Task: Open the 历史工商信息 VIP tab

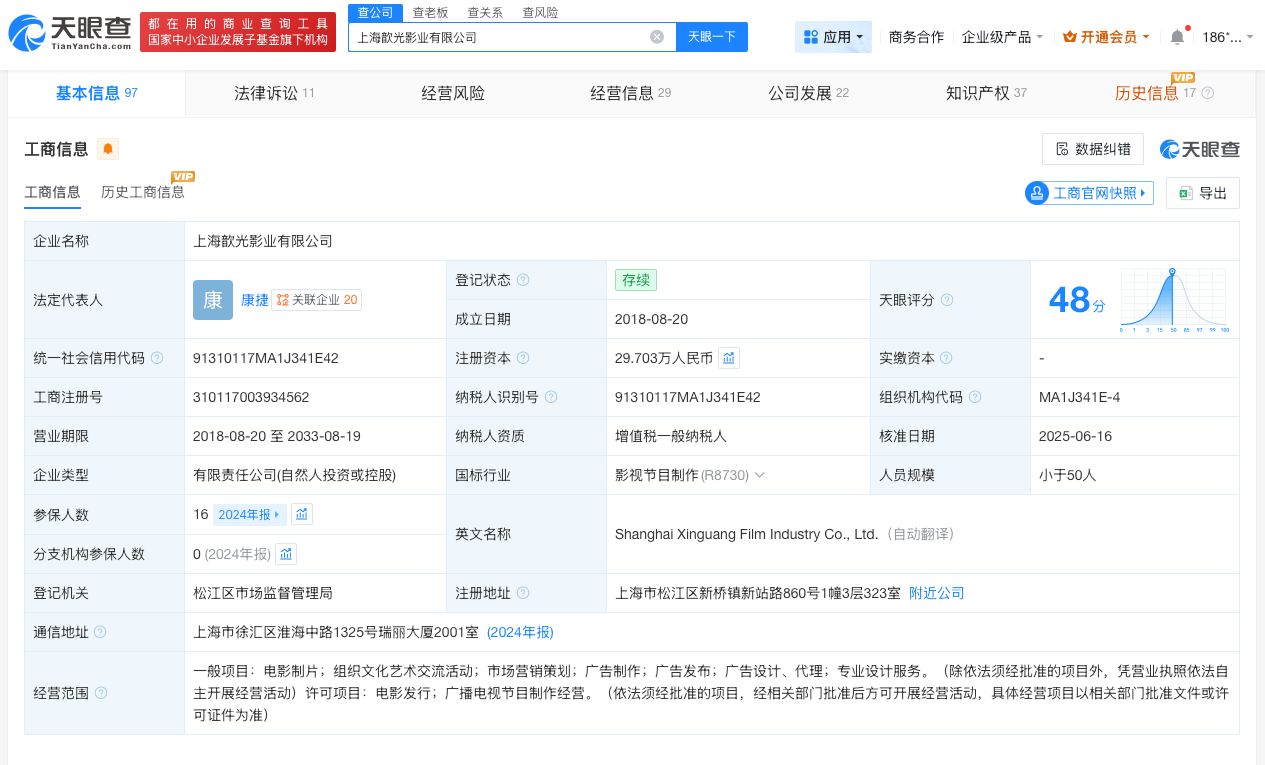Action: pyautogui.click(x=142, y=192)
